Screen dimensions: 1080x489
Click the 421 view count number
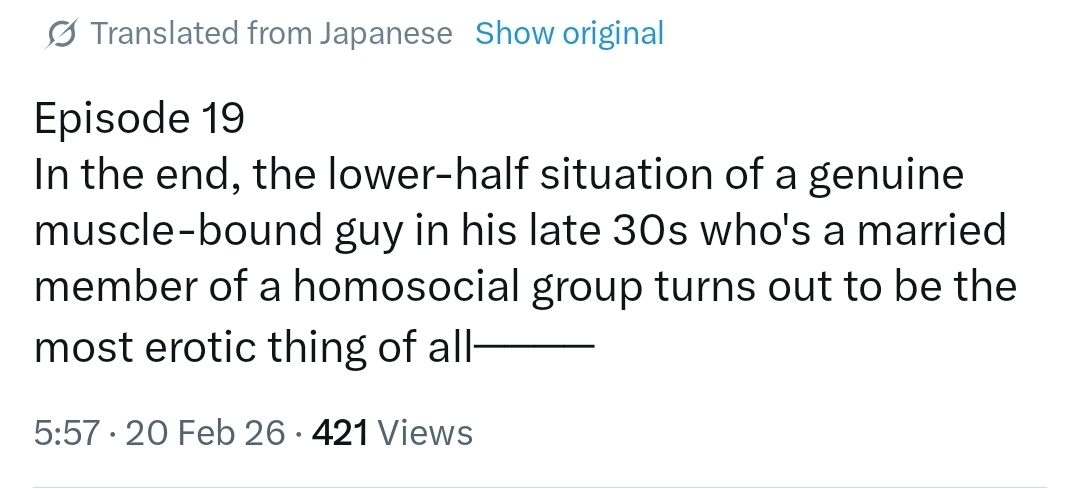[341, 433]
